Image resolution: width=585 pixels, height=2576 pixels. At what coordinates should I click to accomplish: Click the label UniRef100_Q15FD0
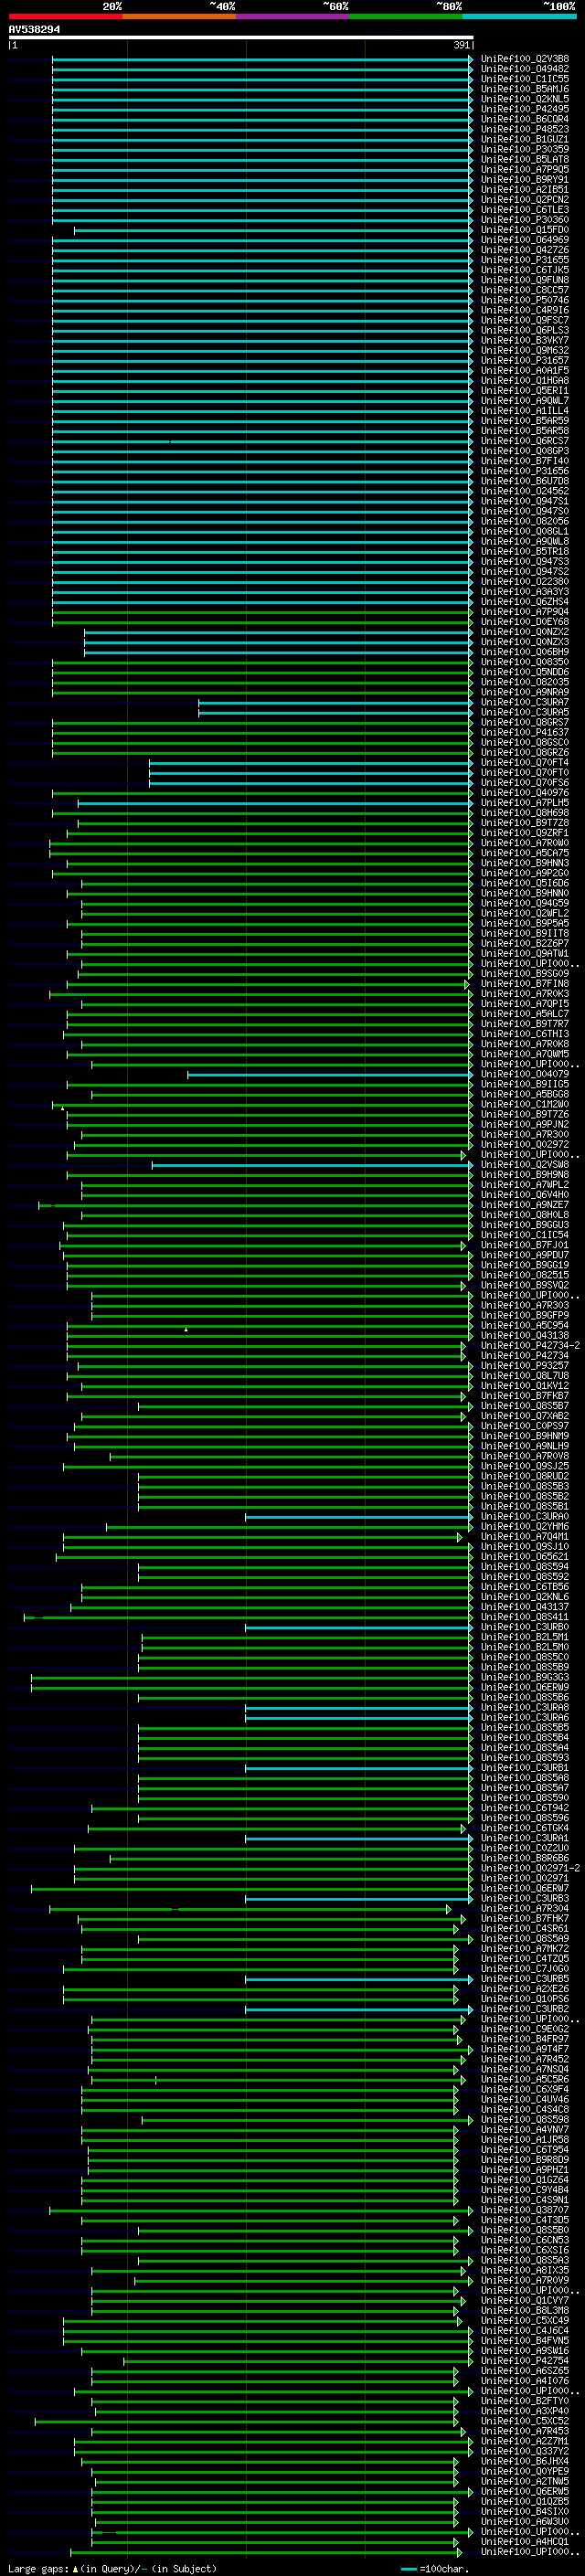pos(525,230)
